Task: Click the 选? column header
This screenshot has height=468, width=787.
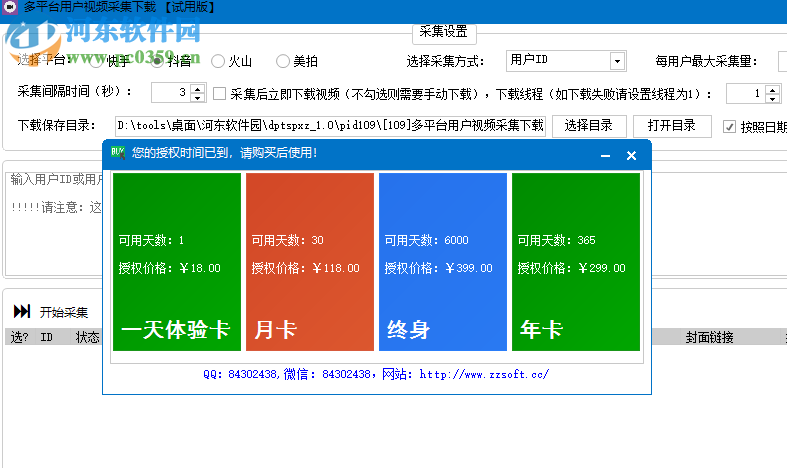Action: click(20, 337)
